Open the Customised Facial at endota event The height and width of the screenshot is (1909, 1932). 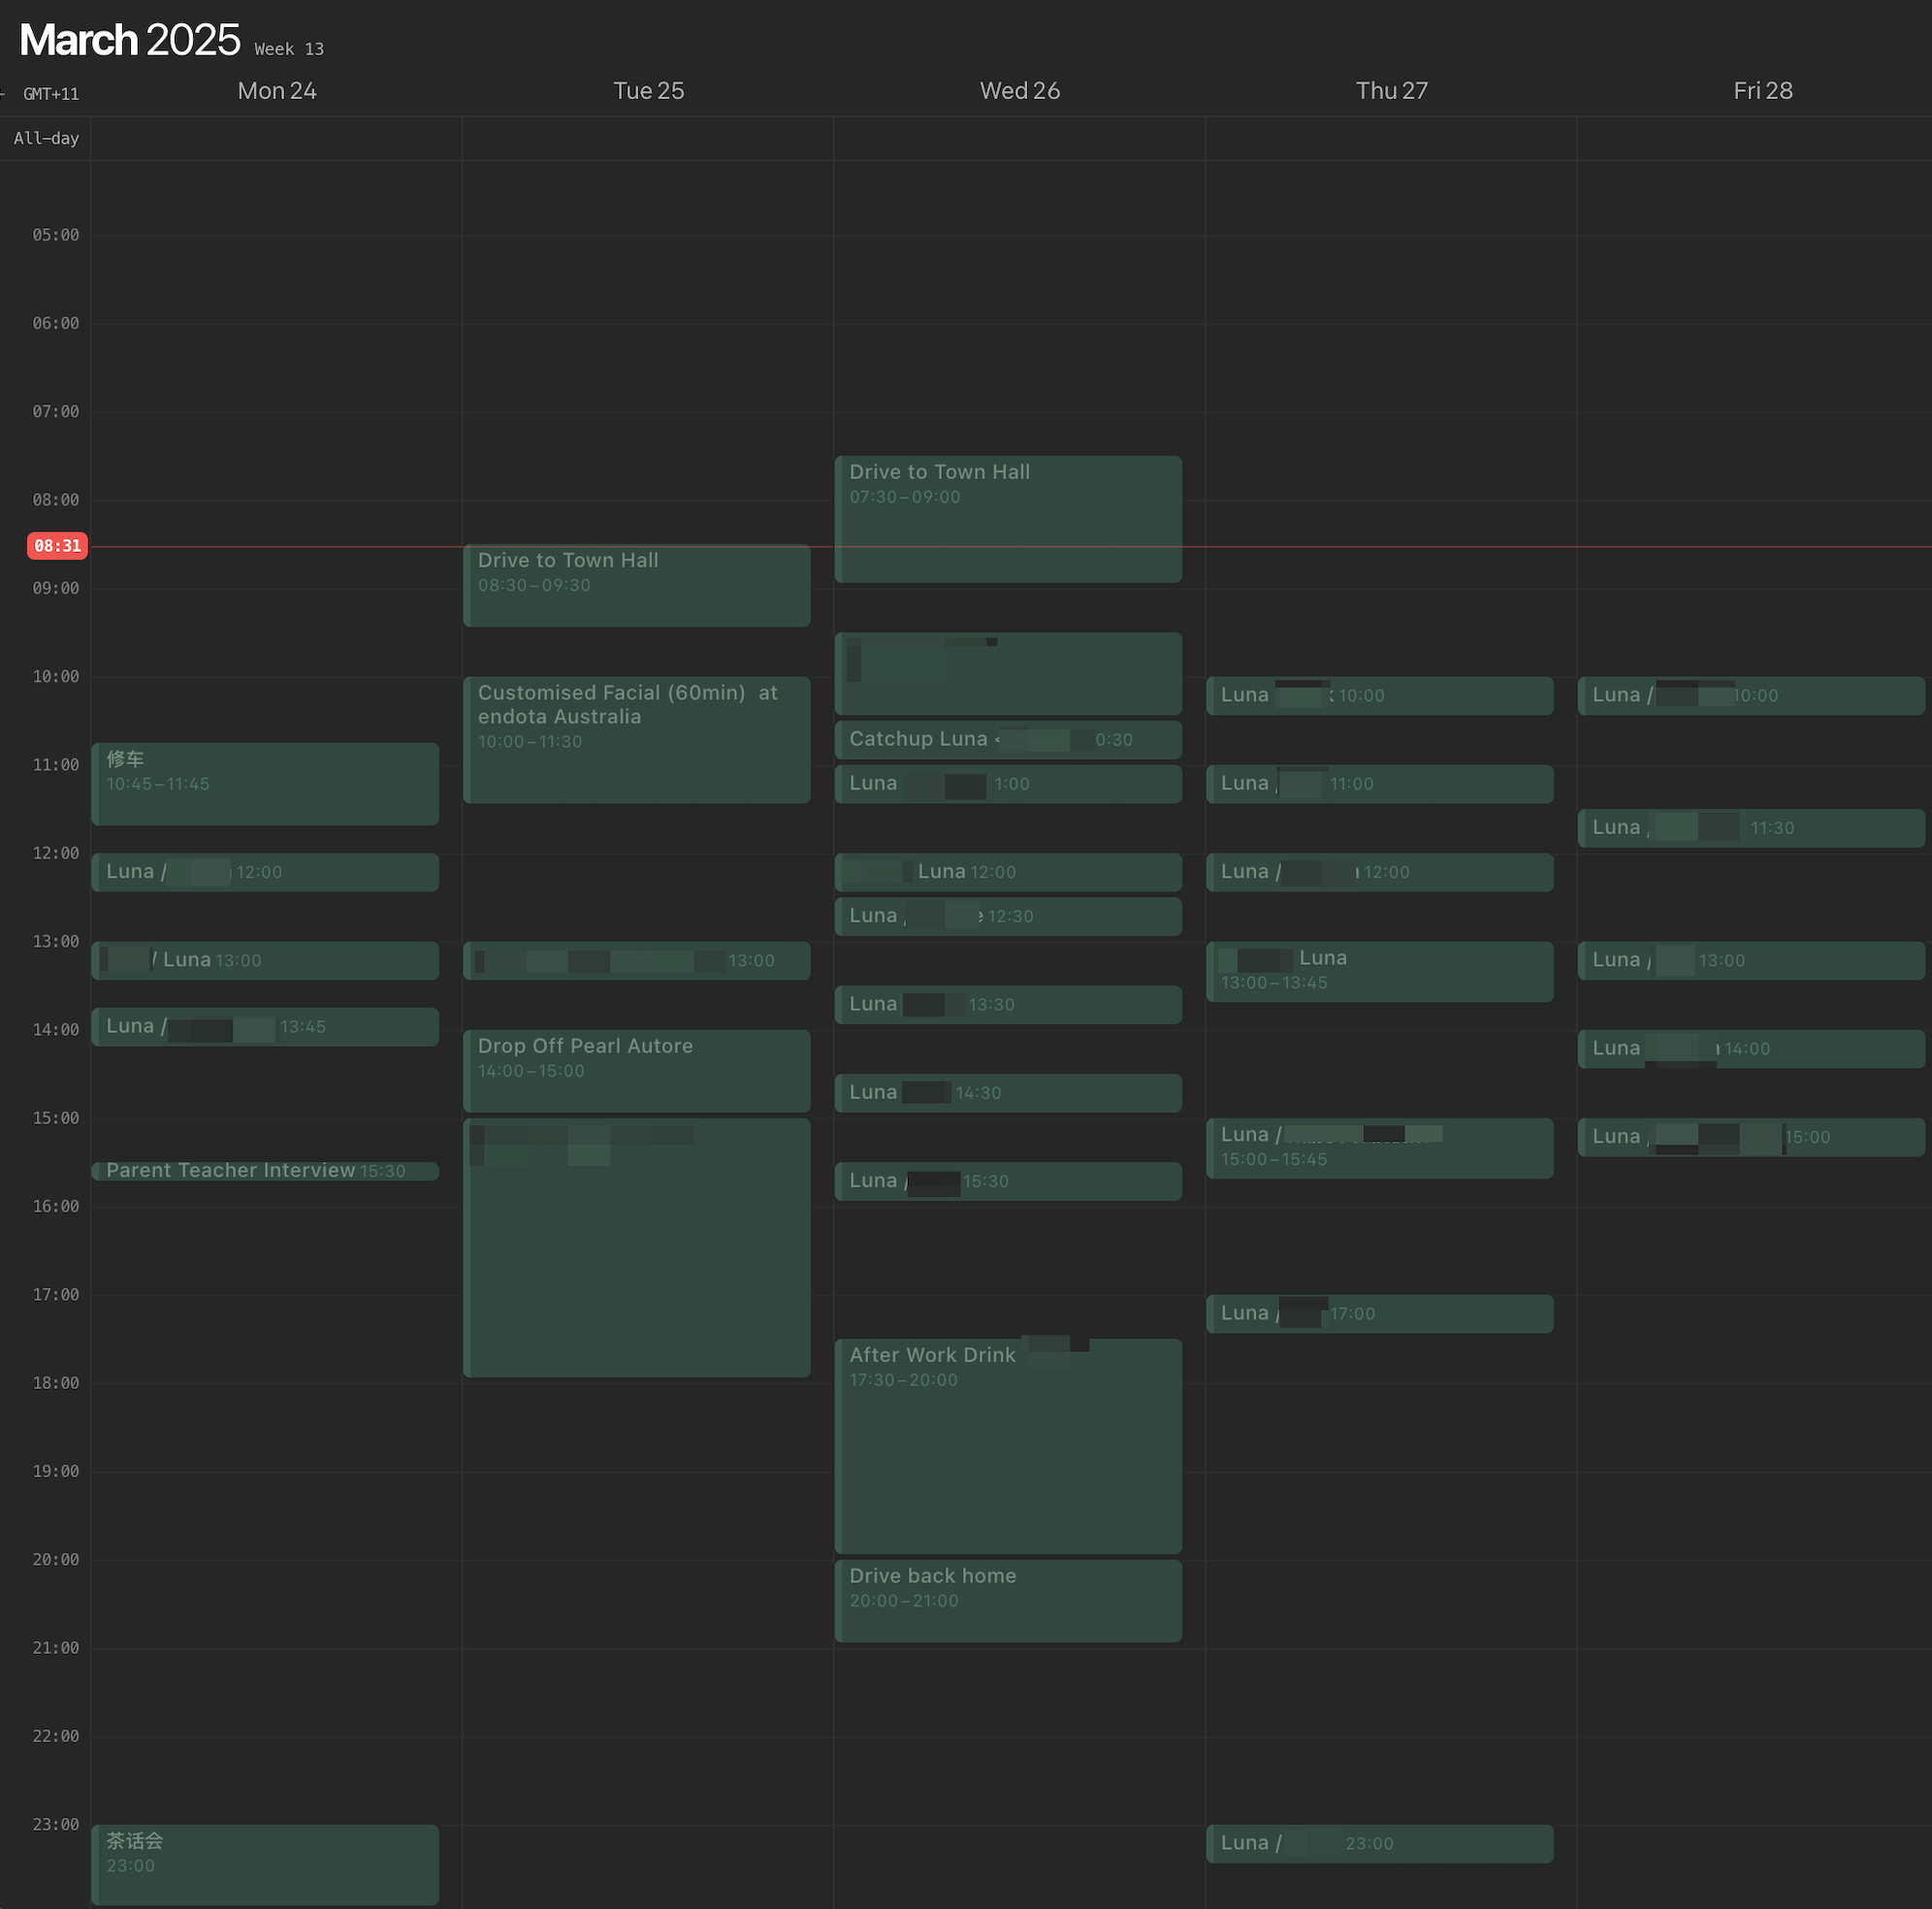[636, 740]
